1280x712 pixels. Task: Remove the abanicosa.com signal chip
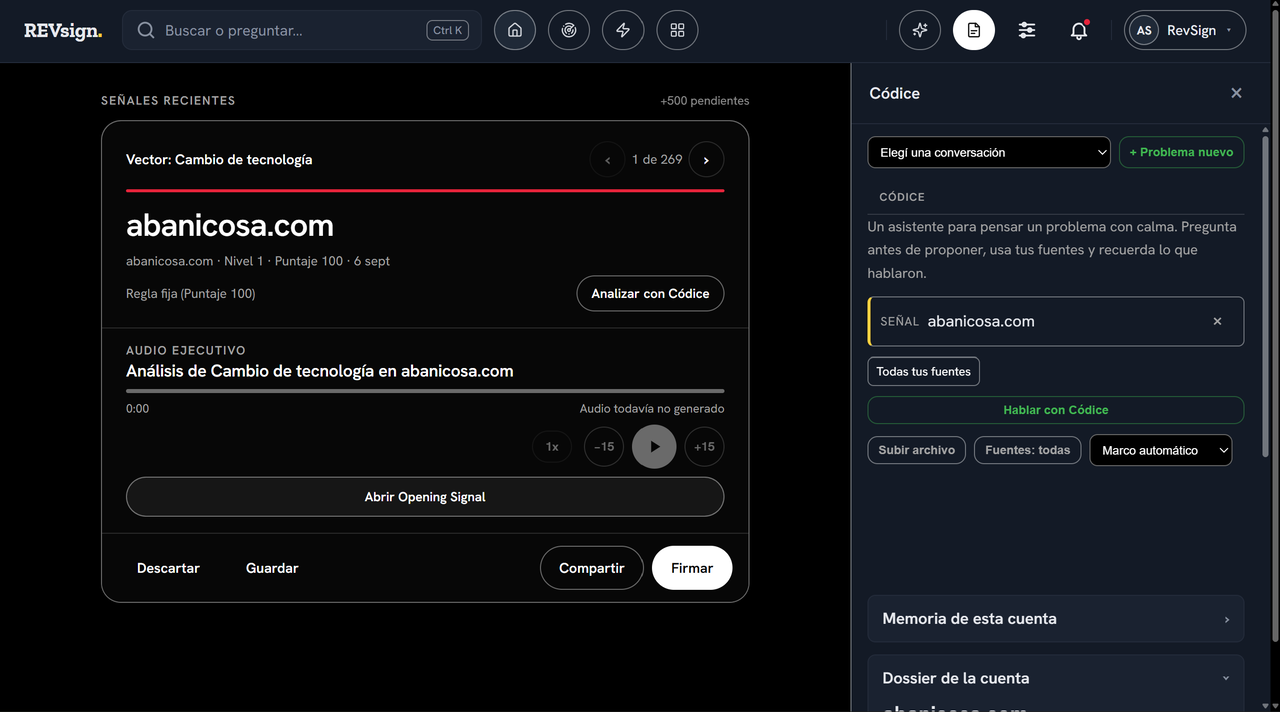tap(1217, 321)
